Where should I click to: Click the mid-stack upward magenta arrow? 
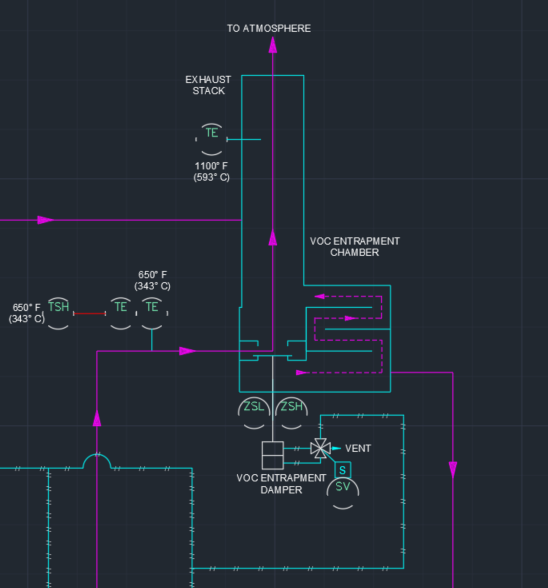point(273,237)
